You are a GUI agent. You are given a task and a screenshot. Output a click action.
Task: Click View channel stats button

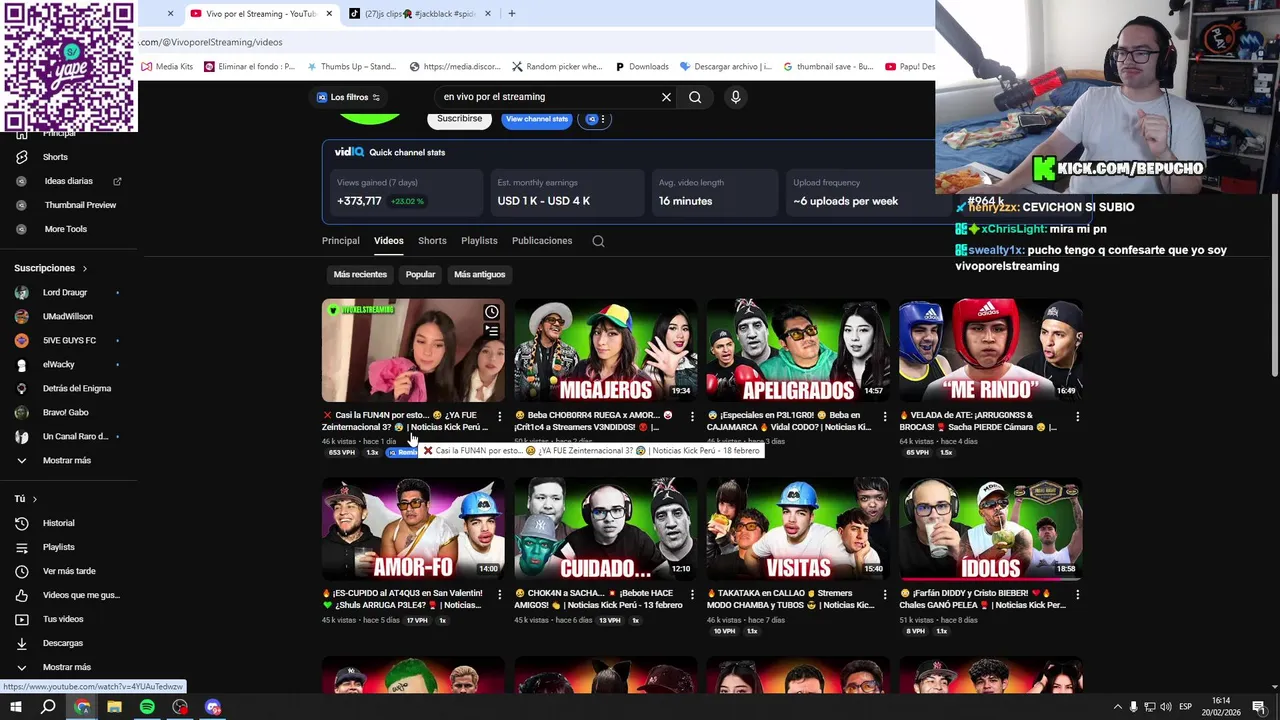pyautogui.click(x=537, y=119)
